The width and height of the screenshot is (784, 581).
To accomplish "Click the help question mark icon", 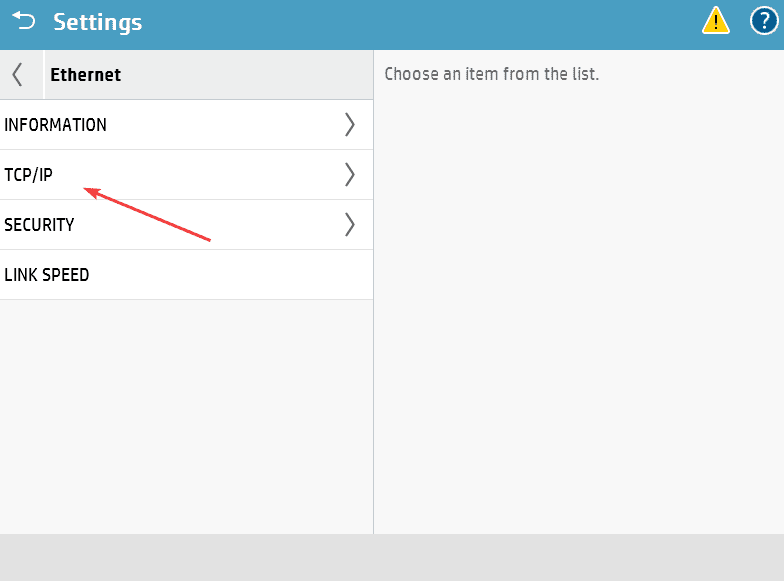I will [x=764, y=21].
